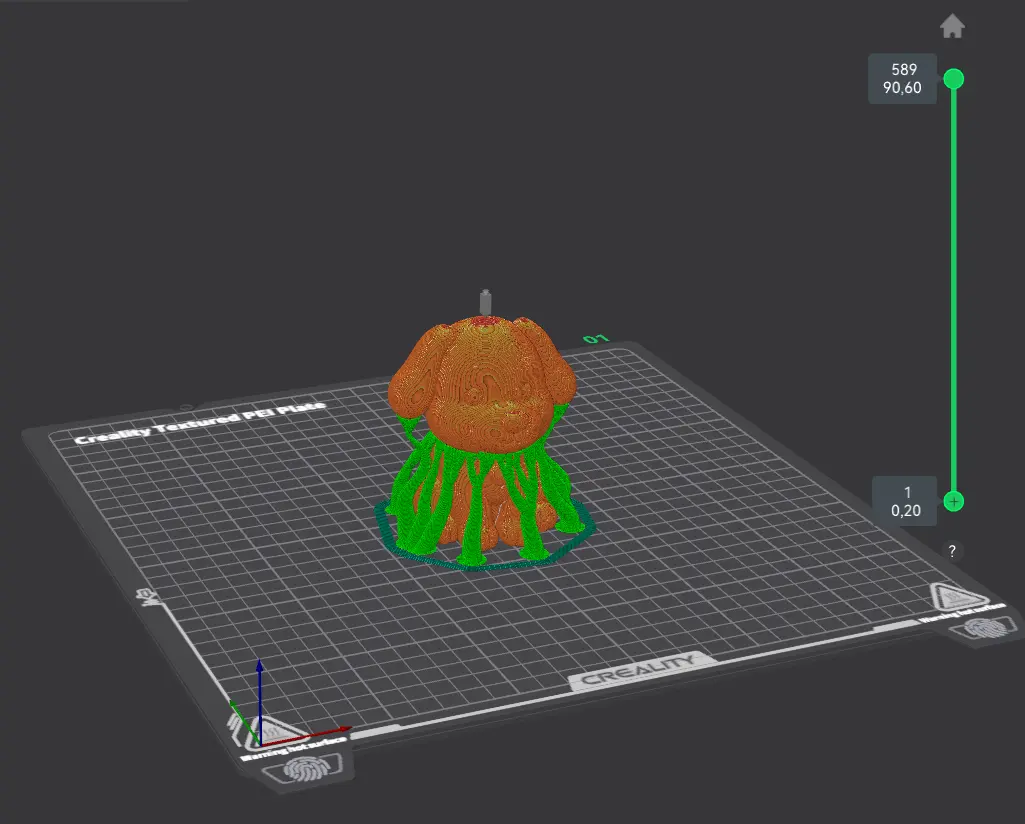1025x824 pixels.
Task: Click the CREALITY logo on plate
Action: (x=638, y=671)
